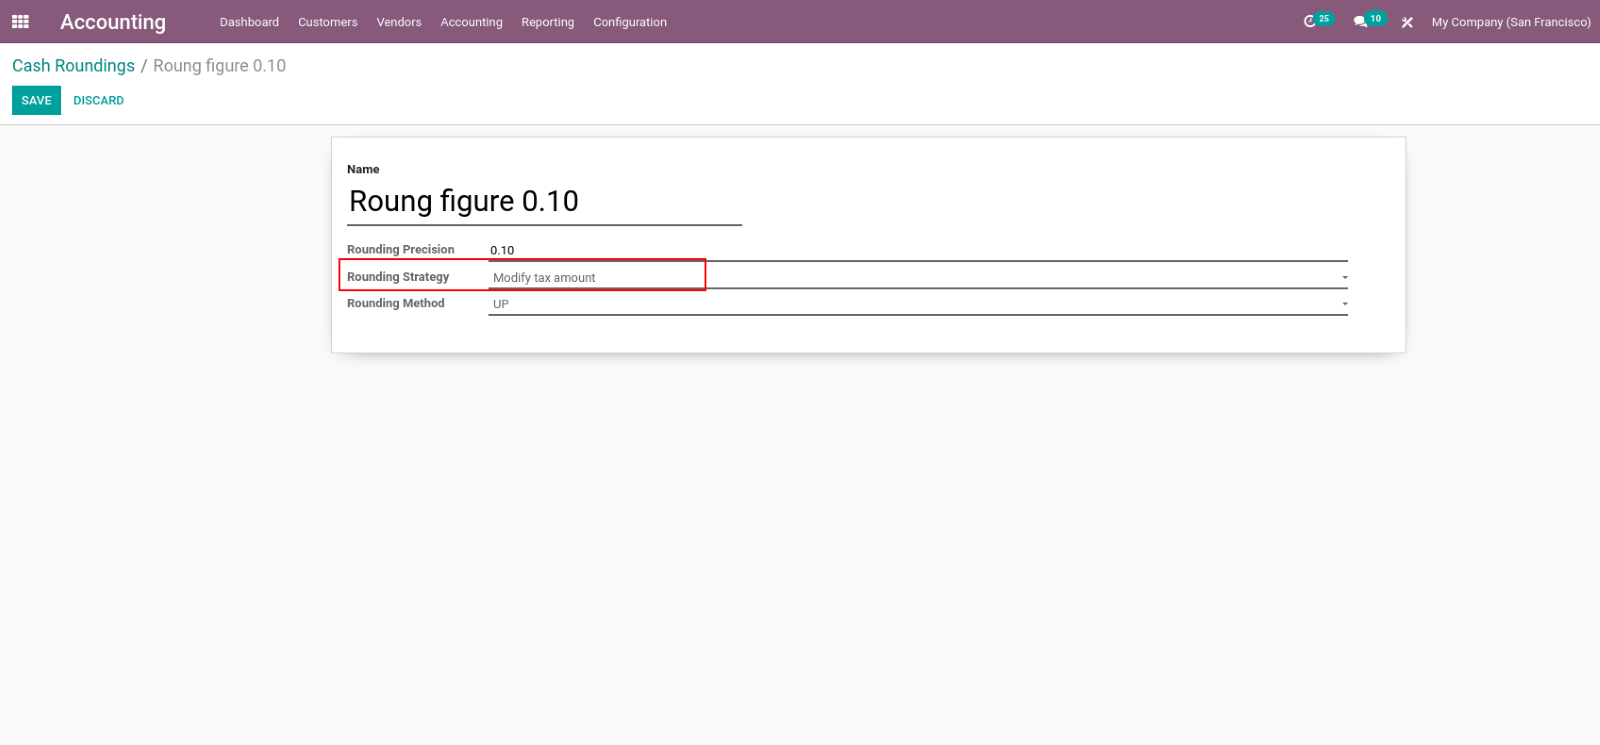The image size is (1600, 745).
Task: Click the Accounting app title
Action: (113, 22)
